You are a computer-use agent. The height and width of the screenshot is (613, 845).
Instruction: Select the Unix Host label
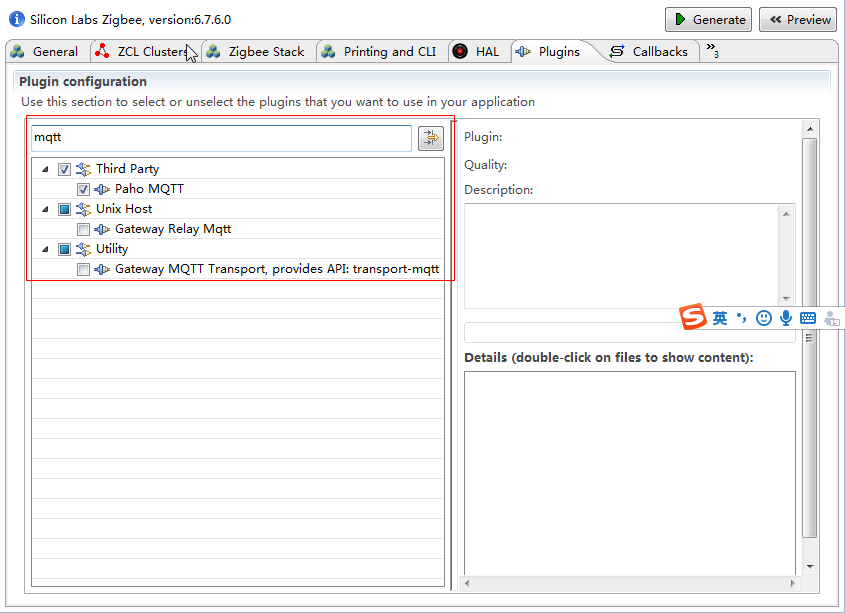[x=124, y=209]
